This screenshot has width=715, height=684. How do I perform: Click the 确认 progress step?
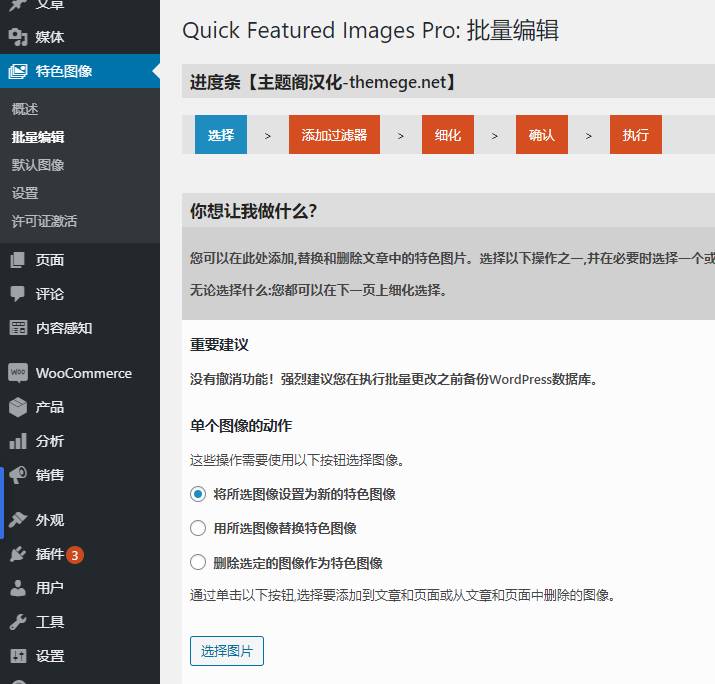[542, 135]
